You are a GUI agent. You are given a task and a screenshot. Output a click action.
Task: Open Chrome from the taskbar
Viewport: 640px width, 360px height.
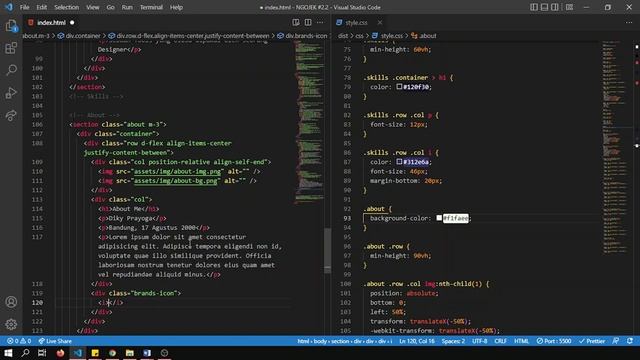click(x=112, y=353)
